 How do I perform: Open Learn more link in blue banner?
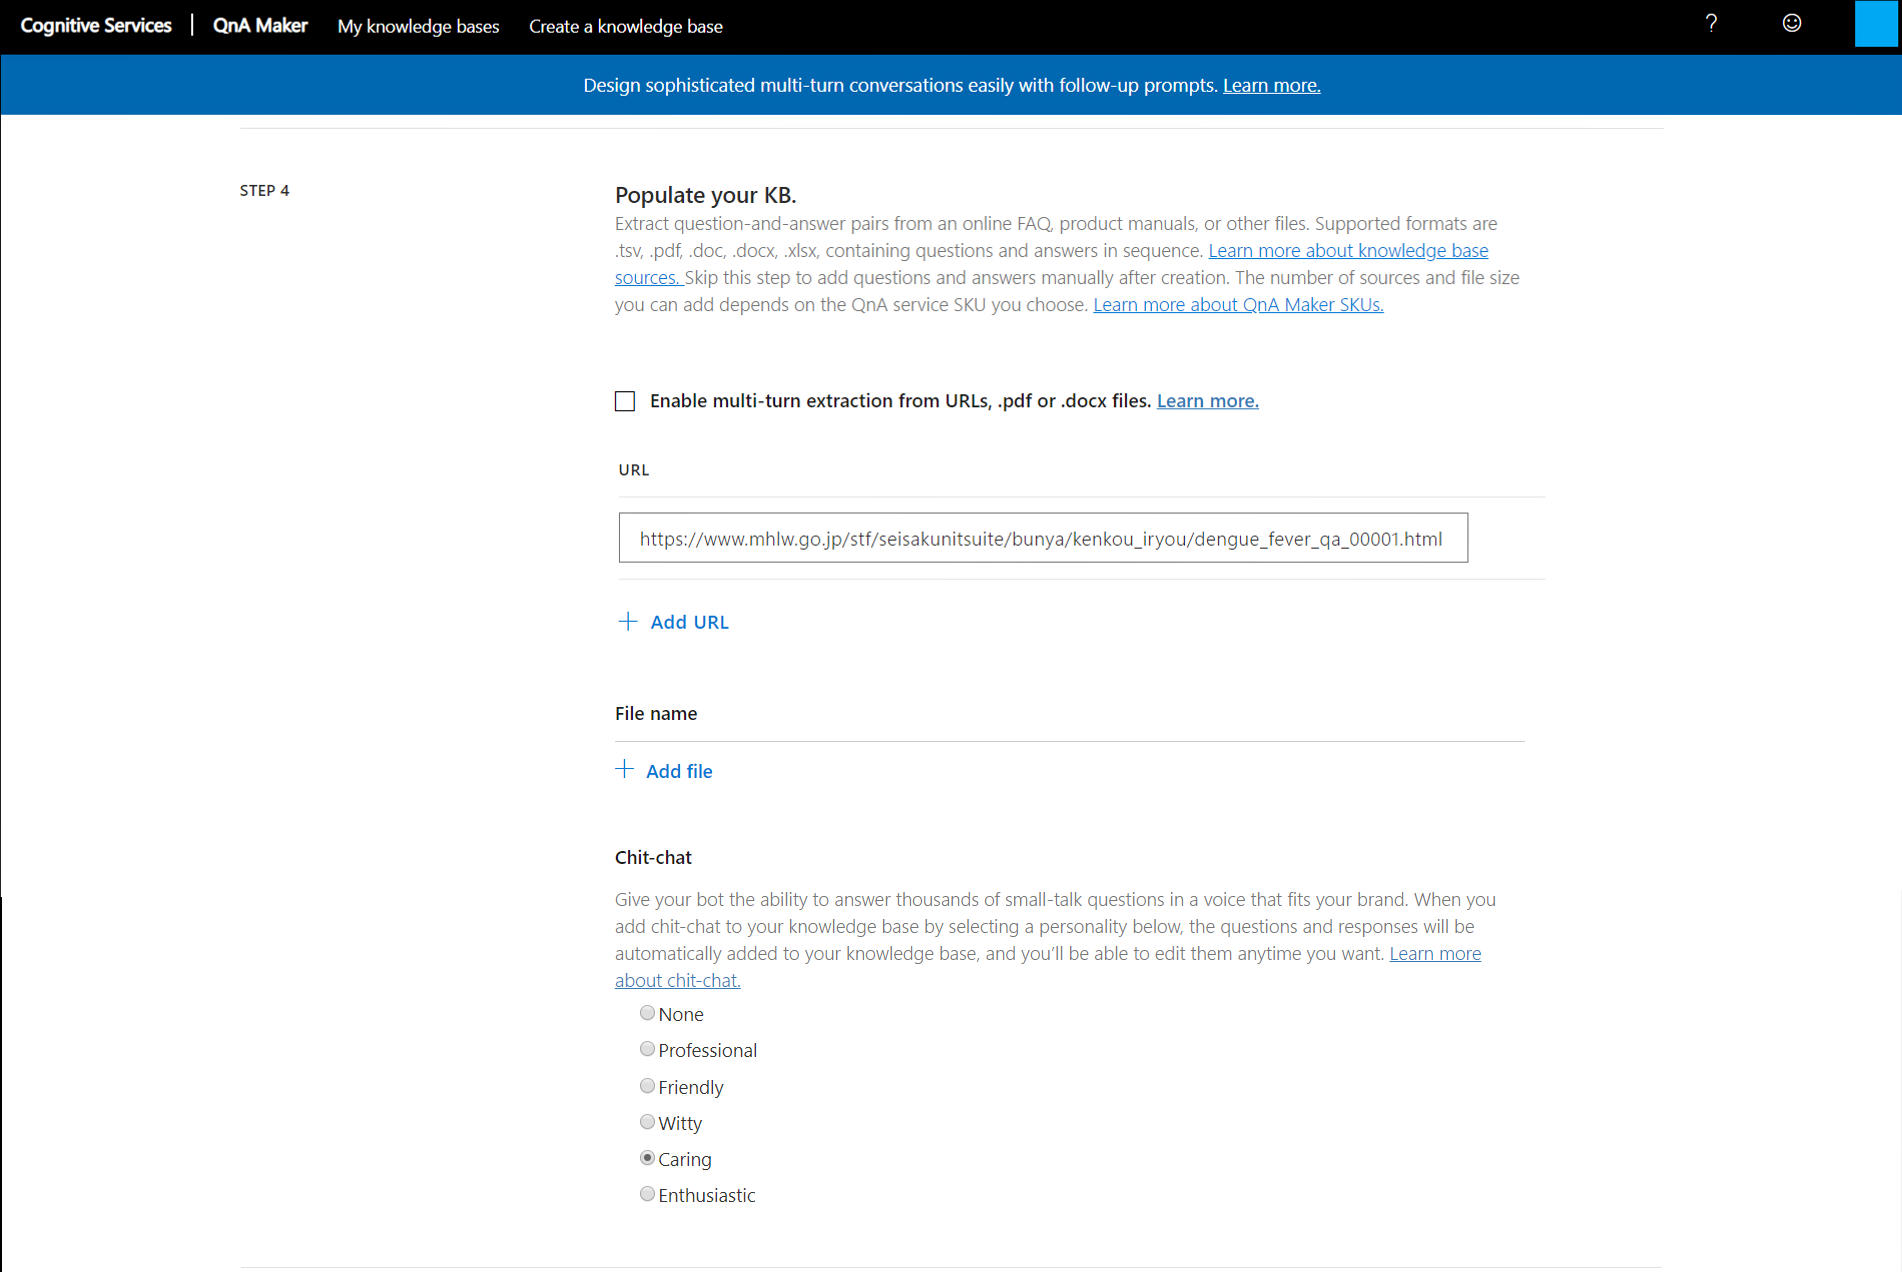(x=1271, y=86)
